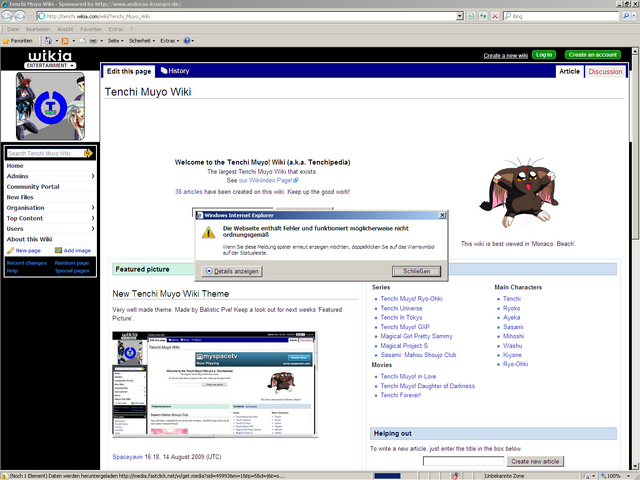Open Special pages link

(72, 271)
